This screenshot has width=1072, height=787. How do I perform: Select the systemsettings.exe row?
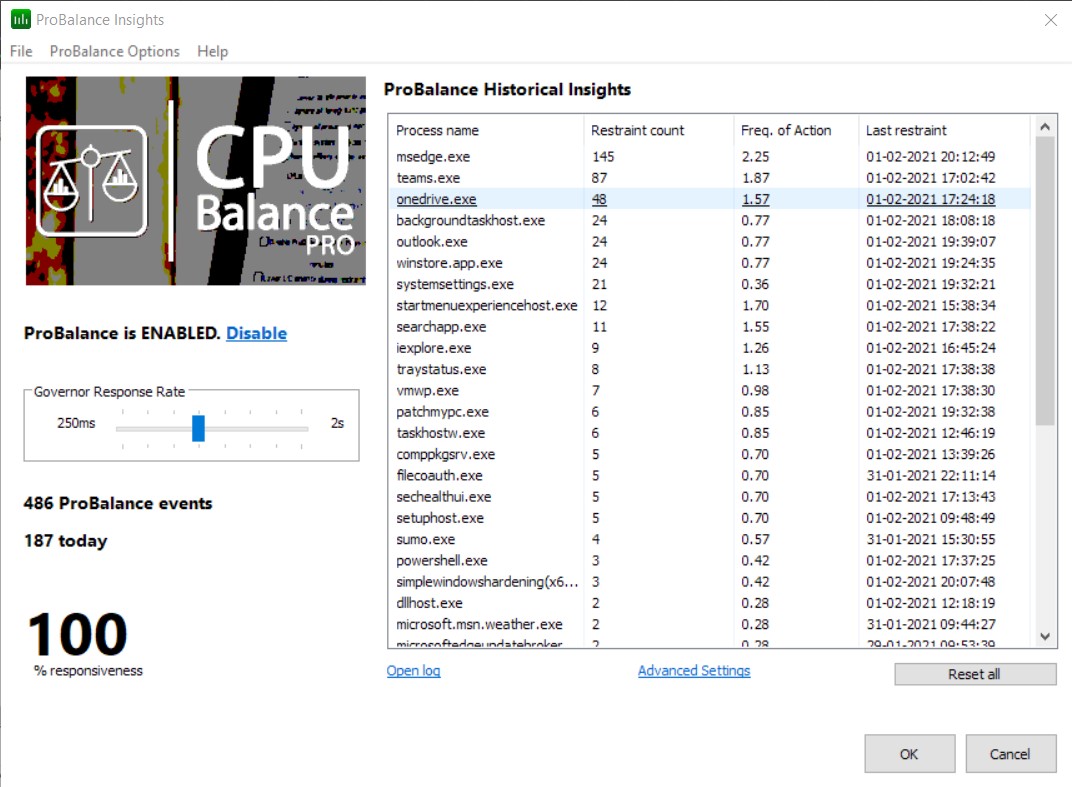point(710,284)
